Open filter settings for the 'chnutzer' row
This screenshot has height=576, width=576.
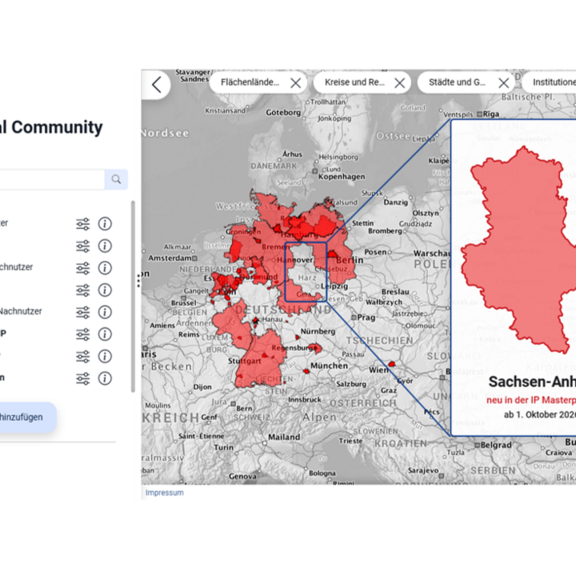tap(83, 268)
